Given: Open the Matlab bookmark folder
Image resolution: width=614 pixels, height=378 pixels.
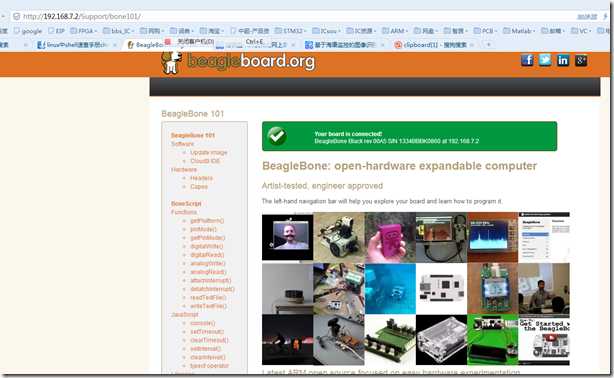Looking at the screenshot, I should [x=519, y=31].
